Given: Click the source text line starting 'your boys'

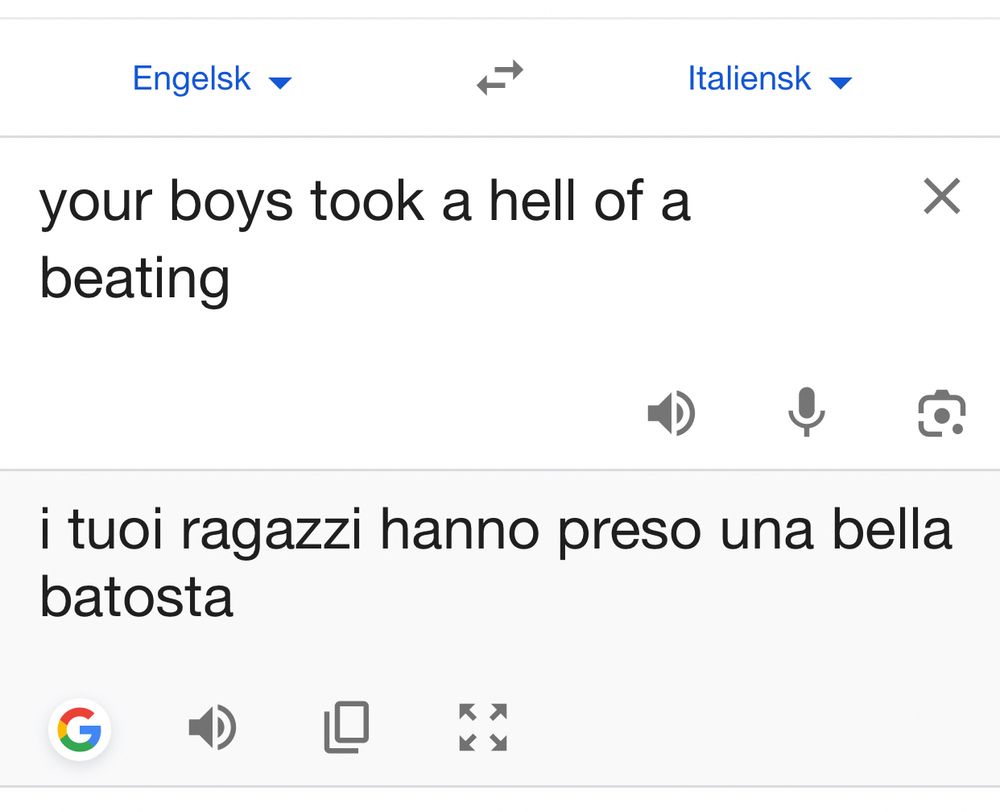Looking at the screenshot, I should tap(364, 202).
